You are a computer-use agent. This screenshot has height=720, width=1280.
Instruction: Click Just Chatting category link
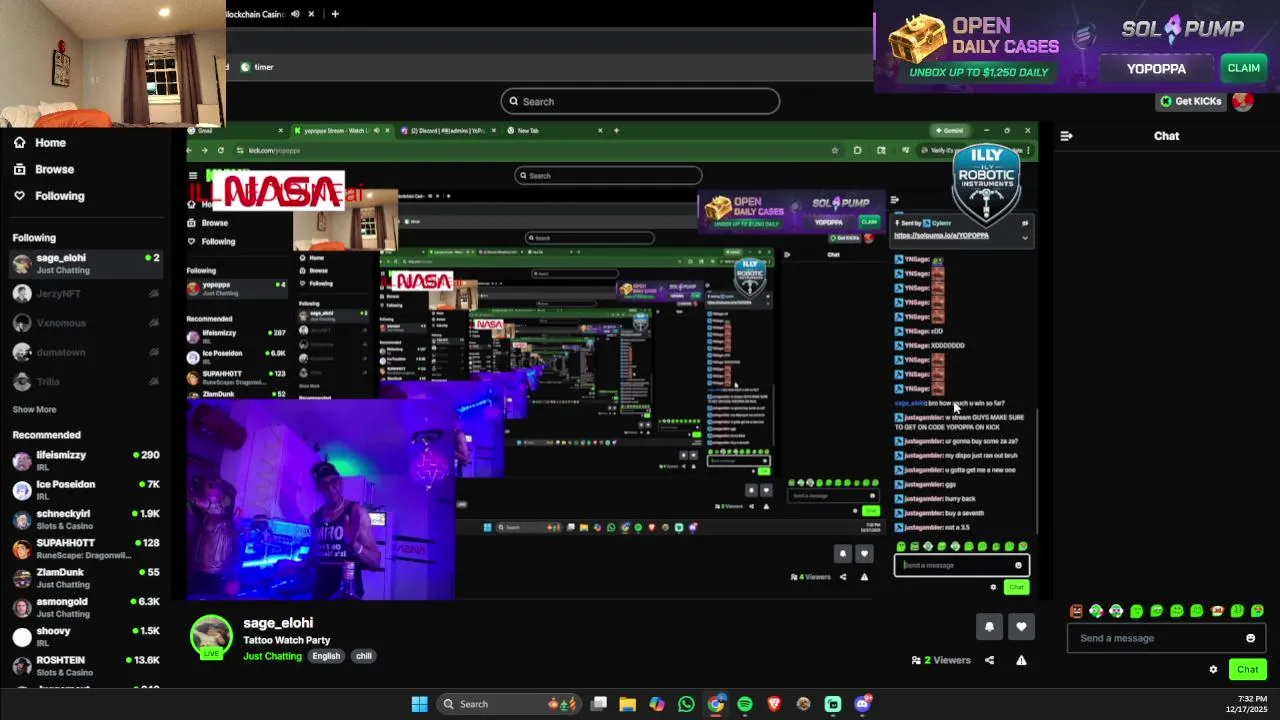(x=272, y=656)
